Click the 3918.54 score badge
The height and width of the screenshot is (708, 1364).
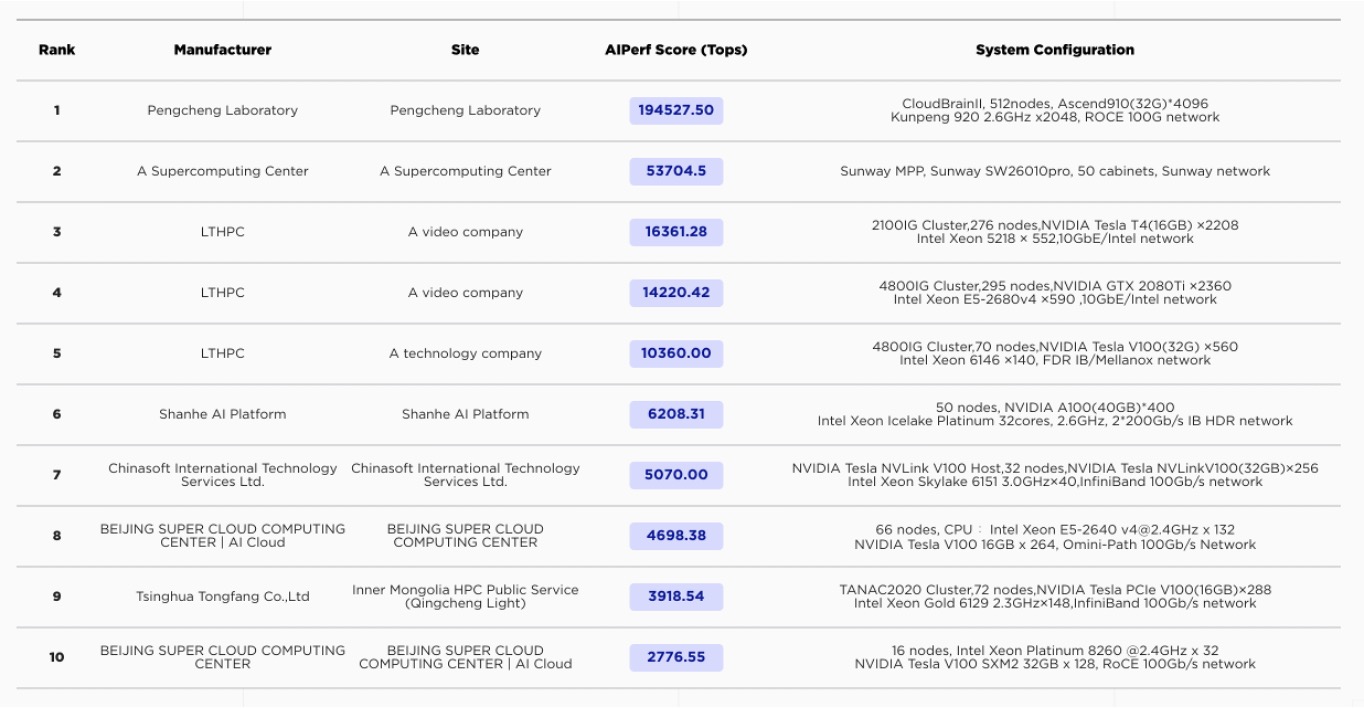(676, 597)
